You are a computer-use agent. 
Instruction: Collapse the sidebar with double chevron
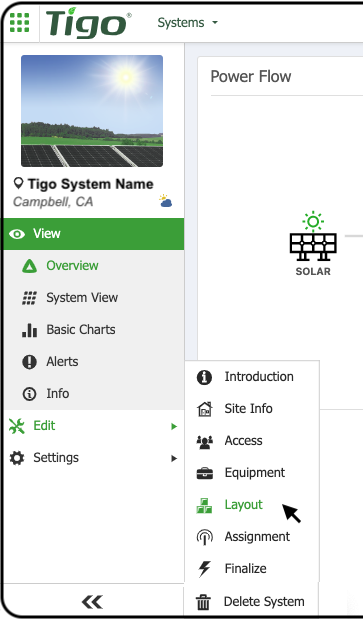coord(92,602)
